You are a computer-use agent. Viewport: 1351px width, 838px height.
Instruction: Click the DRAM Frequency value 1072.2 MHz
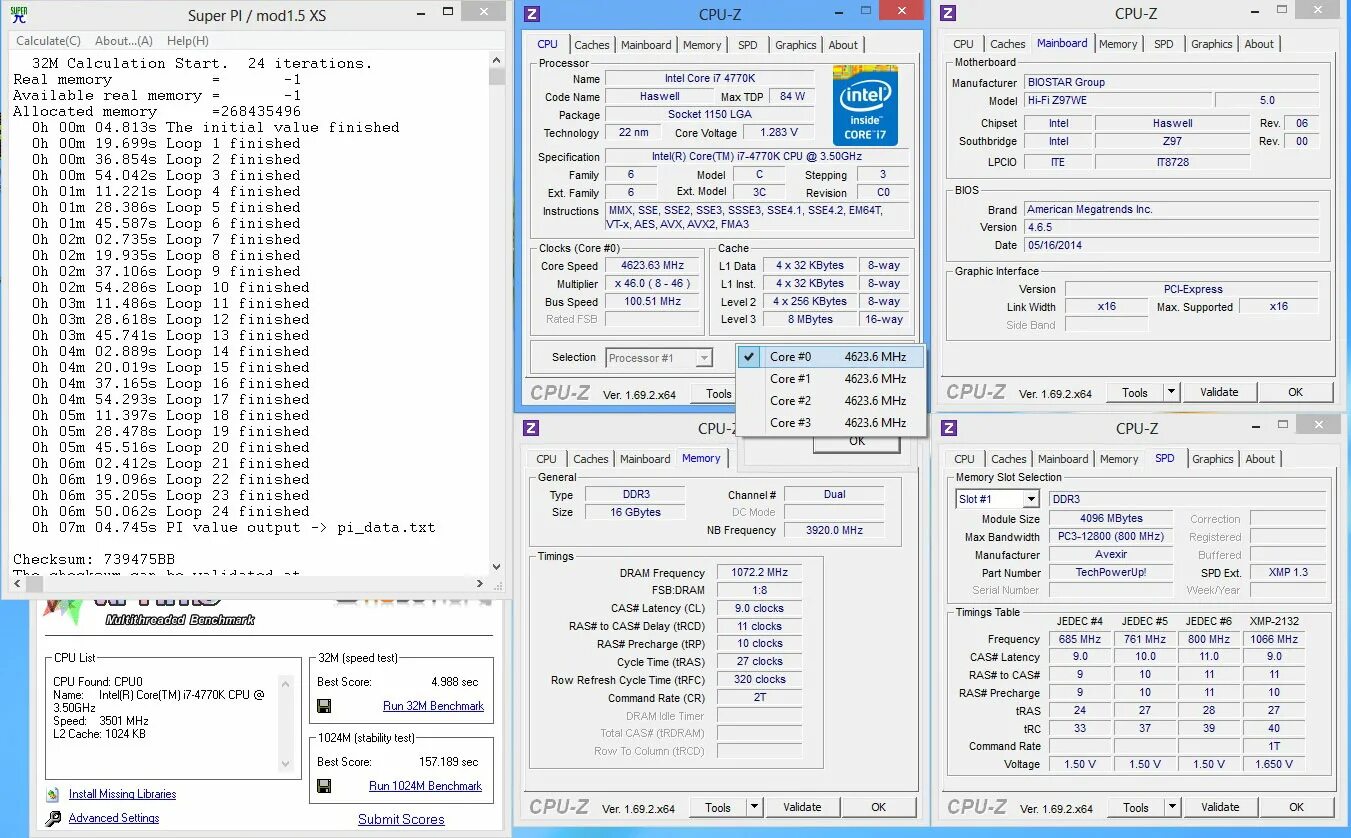pos(761,573)
